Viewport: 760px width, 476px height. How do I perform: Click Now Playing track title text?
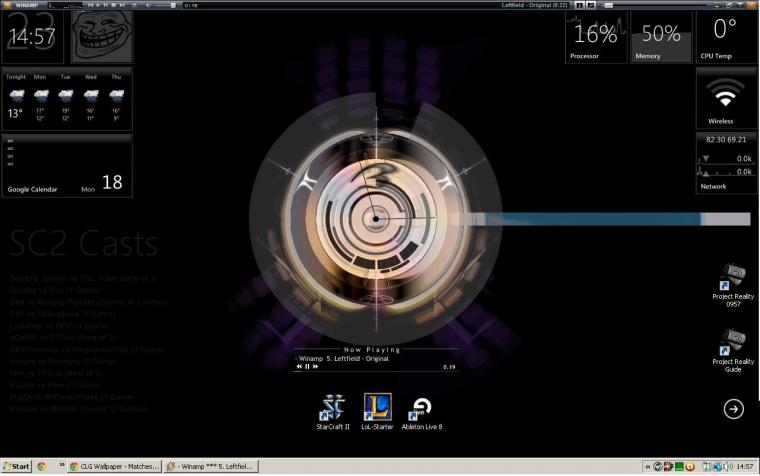(x=344, y=359)
